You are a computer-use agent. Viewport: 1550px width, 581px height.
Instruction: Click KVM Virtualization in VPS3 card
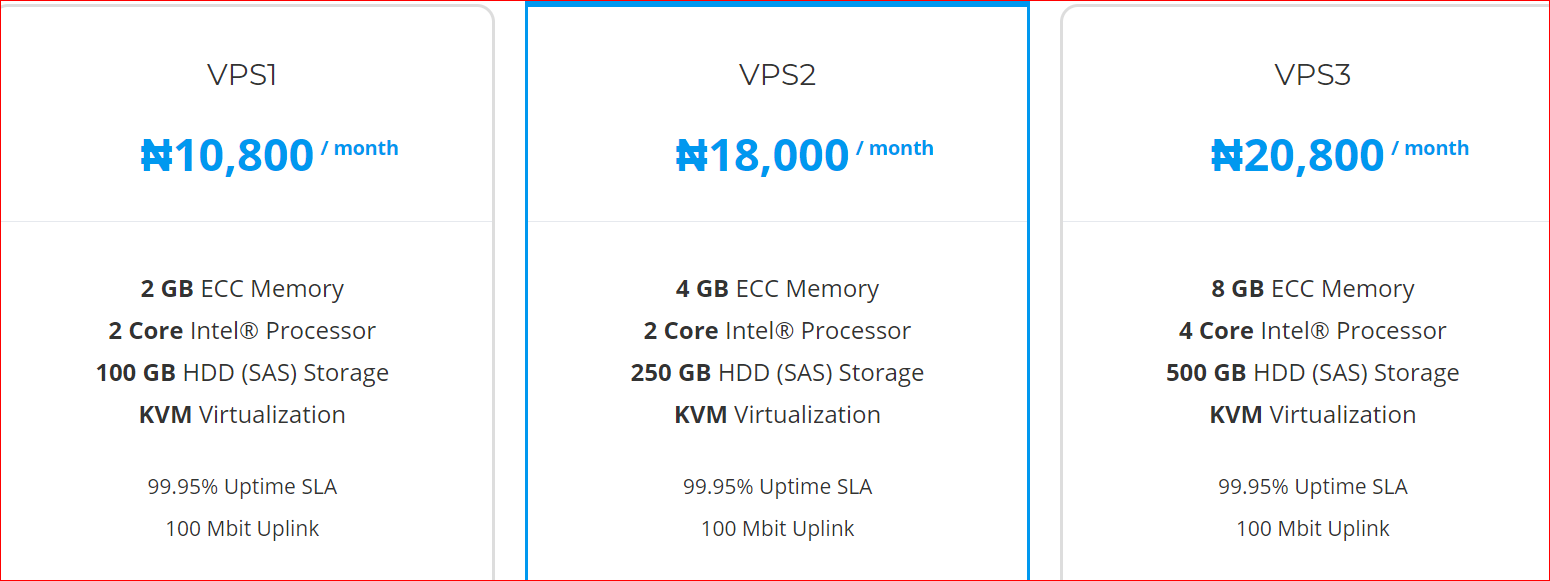point(1312,415)
